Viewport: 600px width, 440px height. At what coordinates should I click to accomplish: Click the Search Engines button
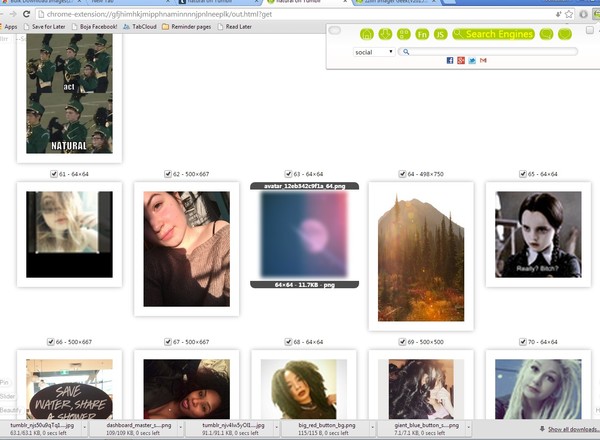coord(494,34)
